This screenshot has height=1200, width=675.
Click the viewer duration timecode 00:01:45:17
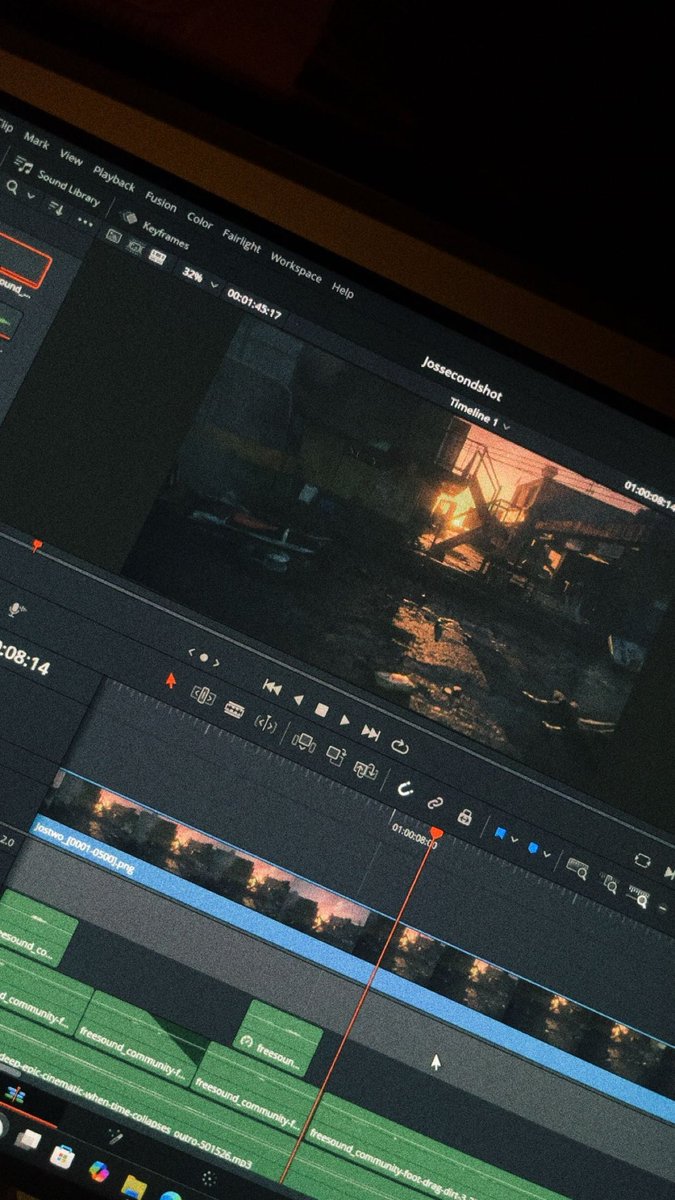pyautogui.click(x=254, y=305)
